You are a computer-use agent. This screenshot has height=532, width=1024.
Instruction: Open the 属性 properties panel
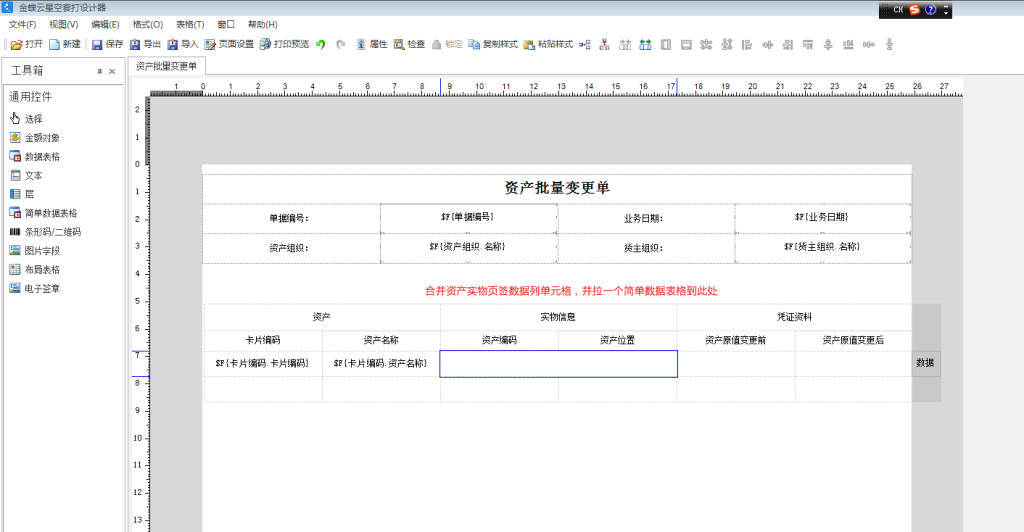tap(372, 44)
